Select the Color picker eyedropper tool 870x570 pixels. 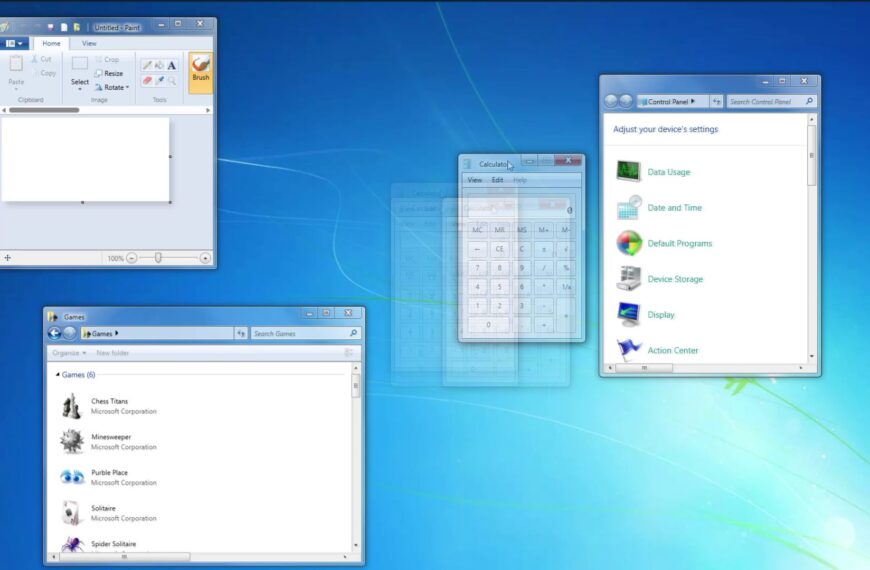pos(159,80)
